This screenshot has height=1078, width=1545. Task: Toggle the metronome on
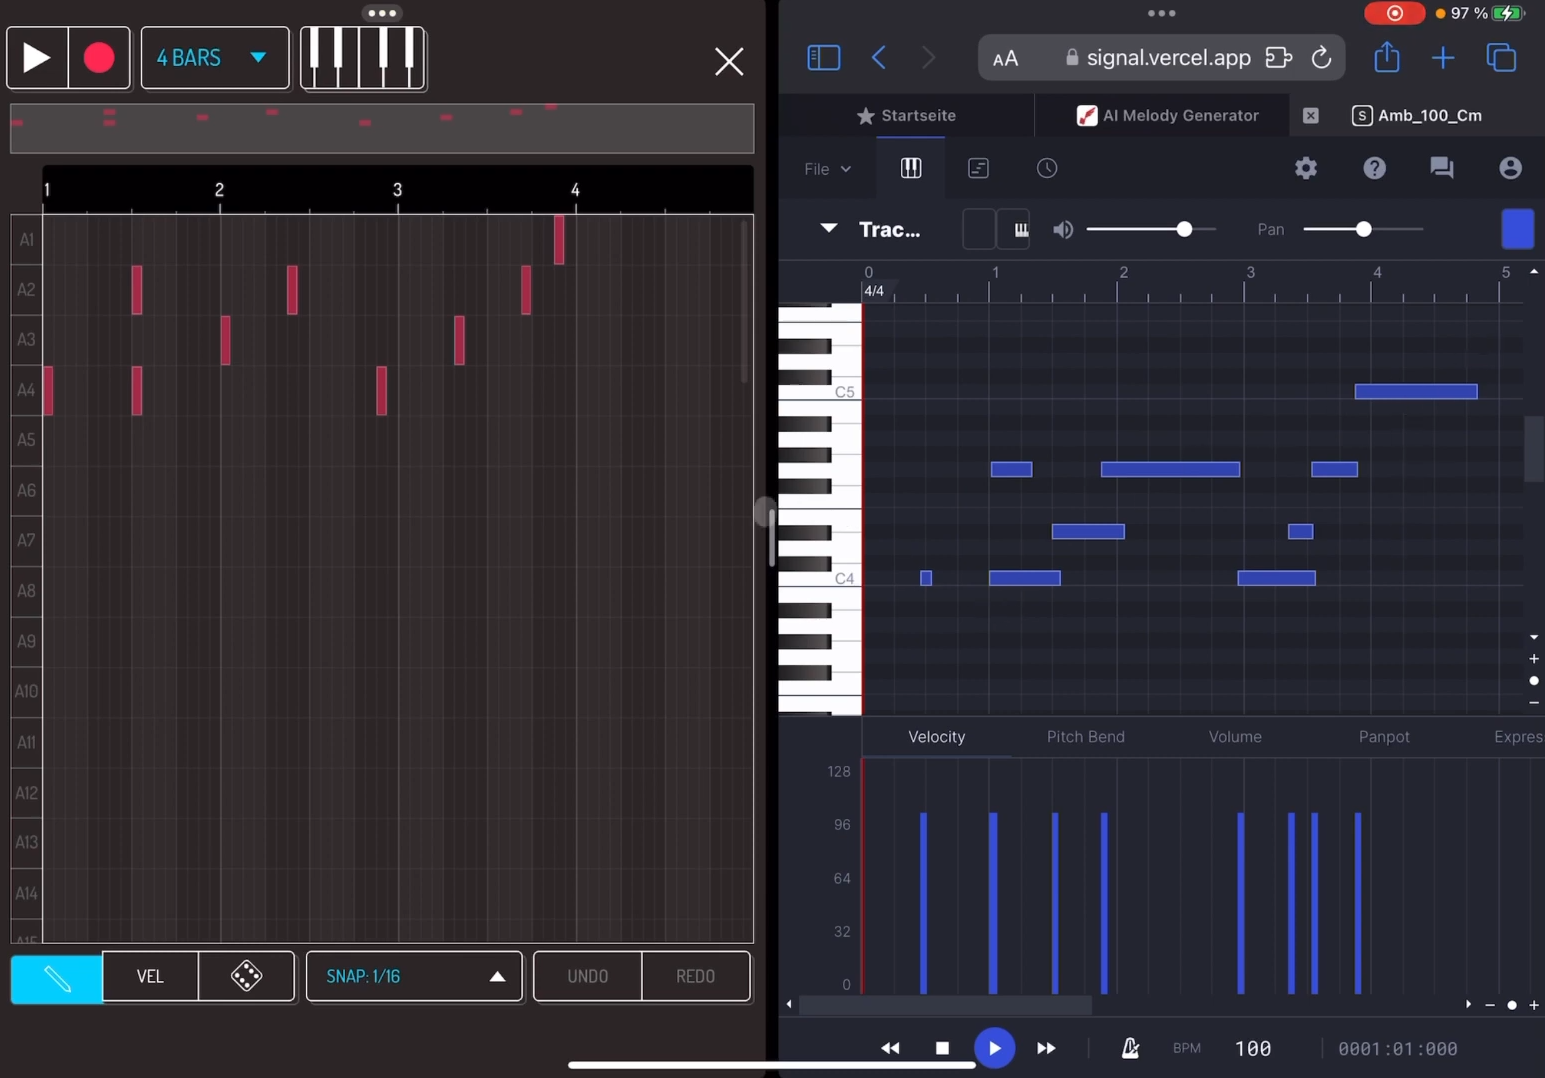(x=1130, y=1048)
